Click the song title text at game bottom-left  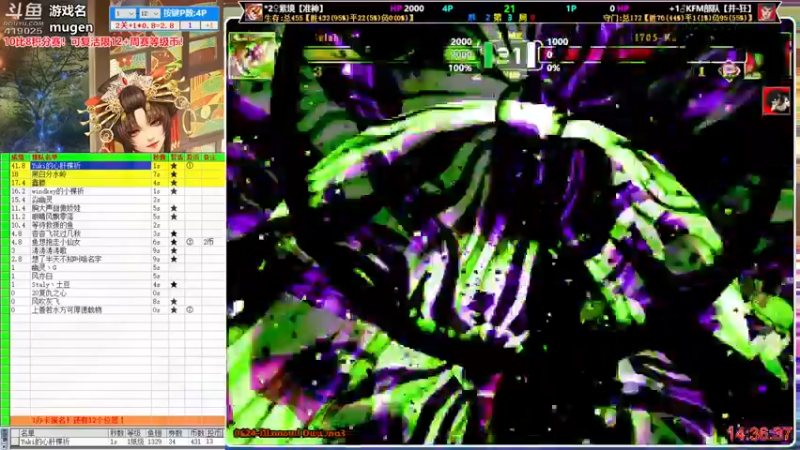(x=290, y=433)
